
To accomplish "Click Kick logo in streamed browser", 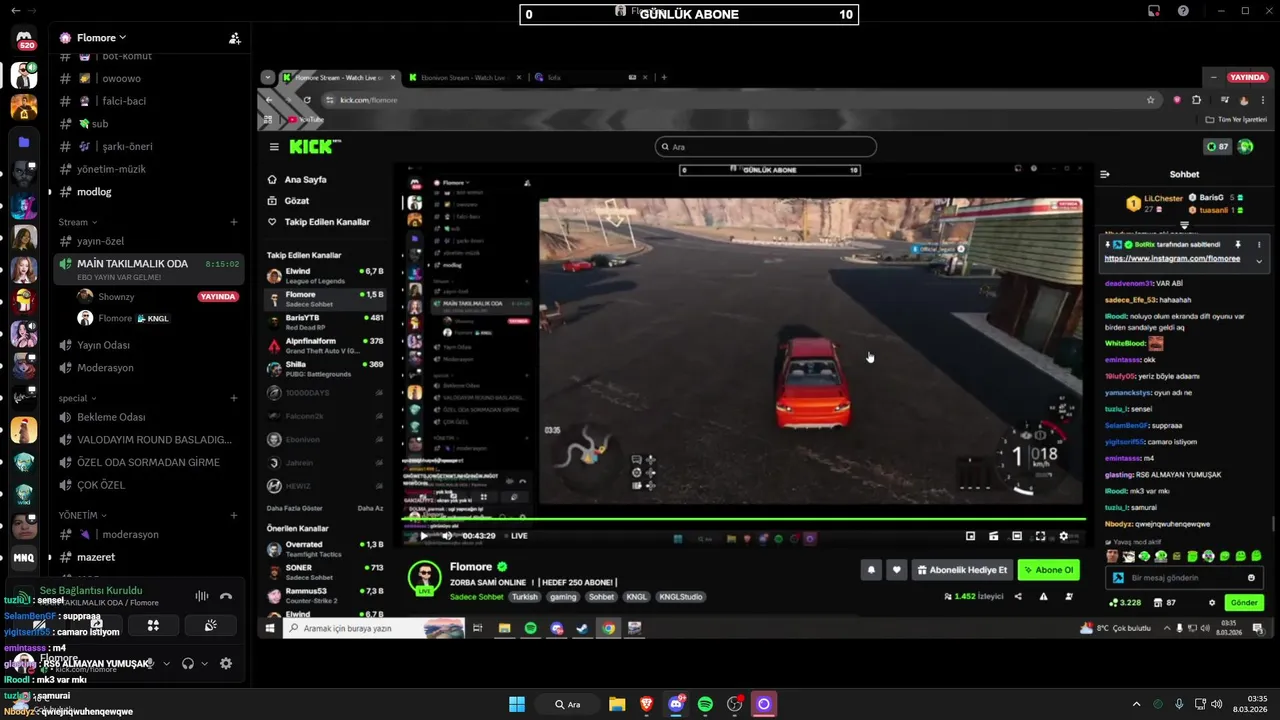I will pyautogui.click(x=314, y=147).
